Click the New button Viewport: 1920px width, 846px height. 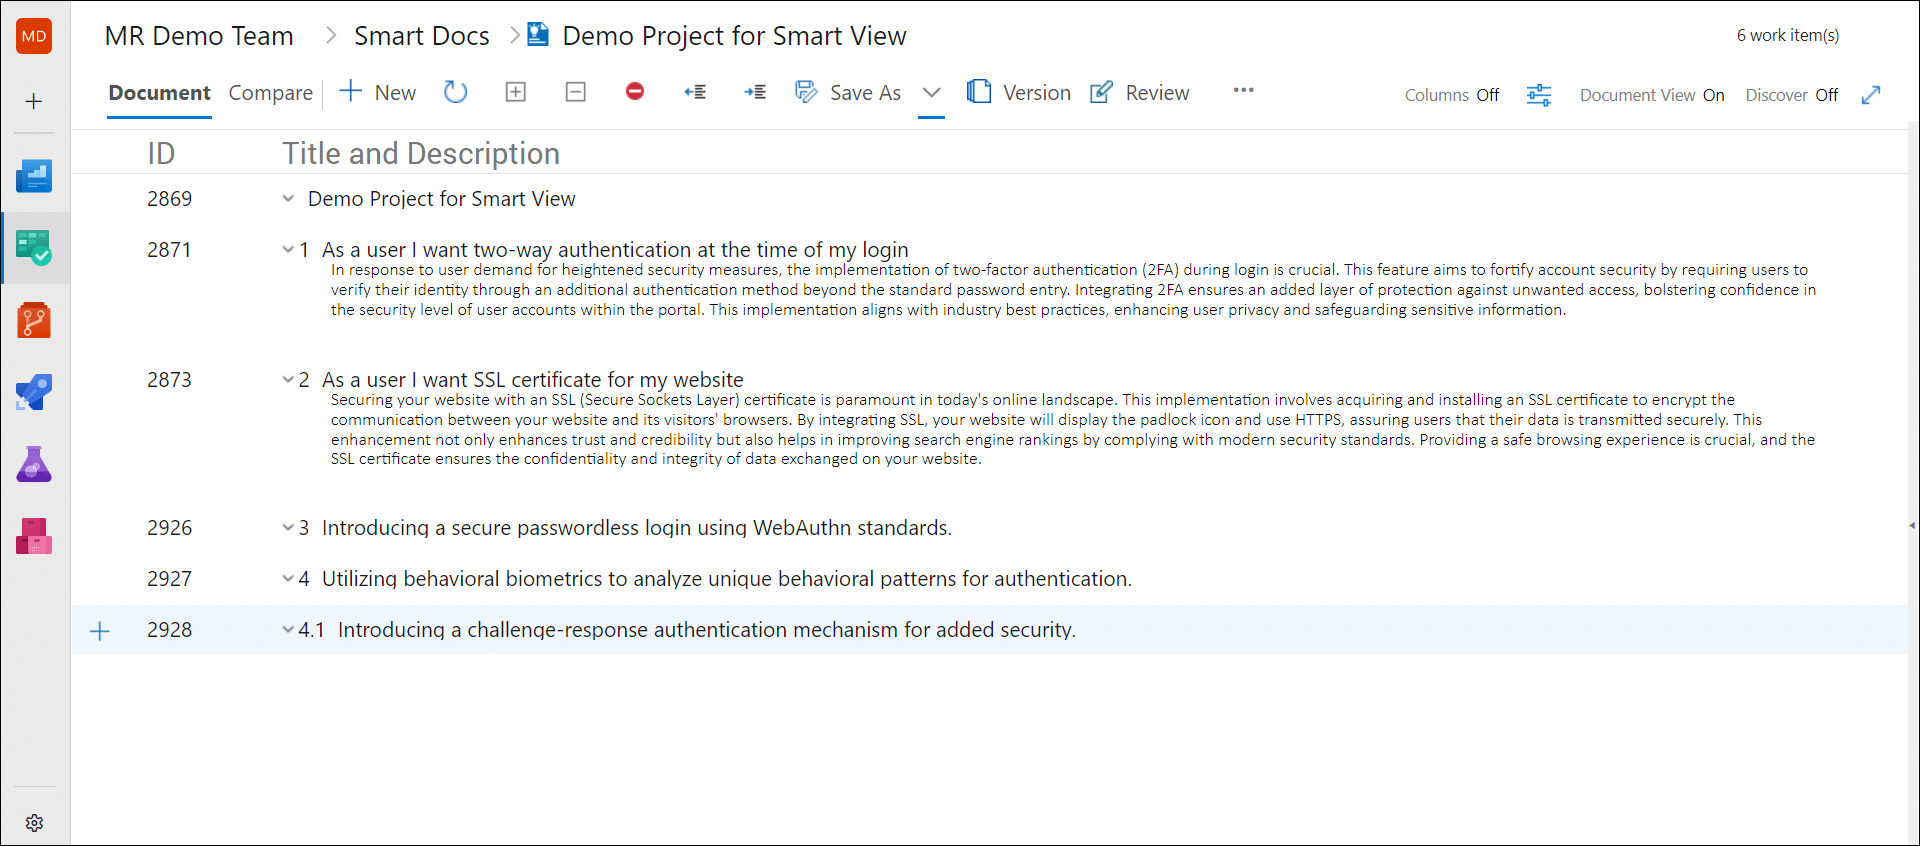(x=378, y=92)
